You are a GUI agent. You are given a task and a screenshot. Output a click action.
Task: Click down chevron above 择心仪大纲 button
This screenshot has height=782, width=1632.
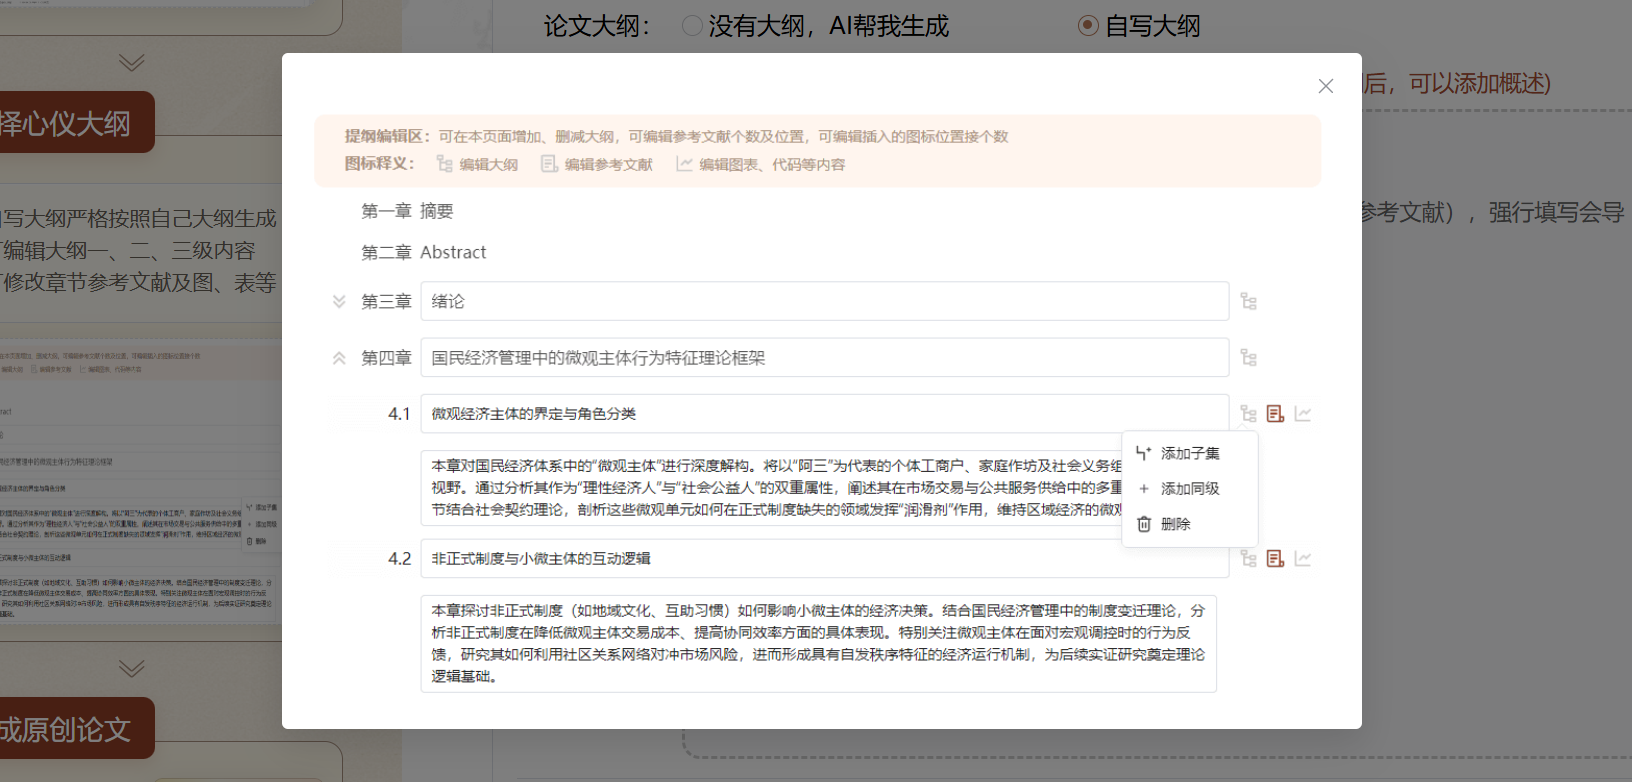click(x=131, y=63)
